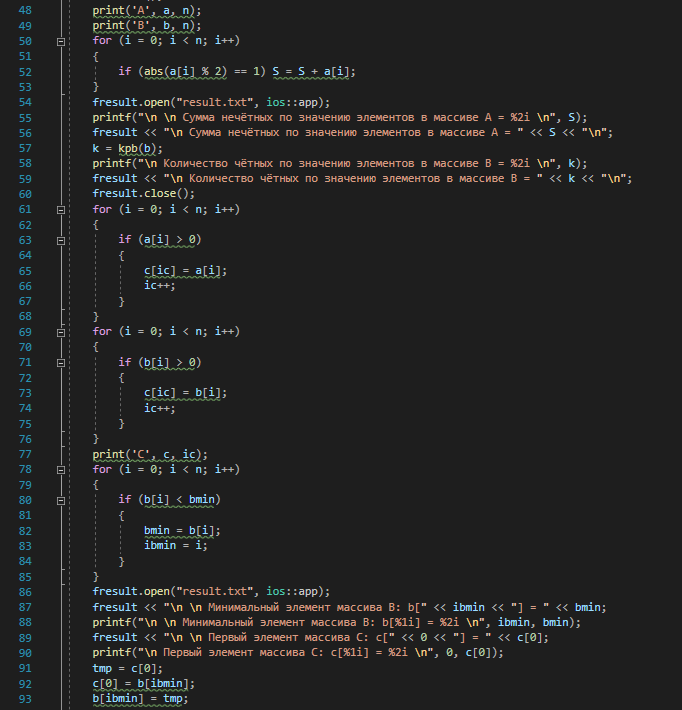Click line number 54 in the gutter

(x=25, y=102)
